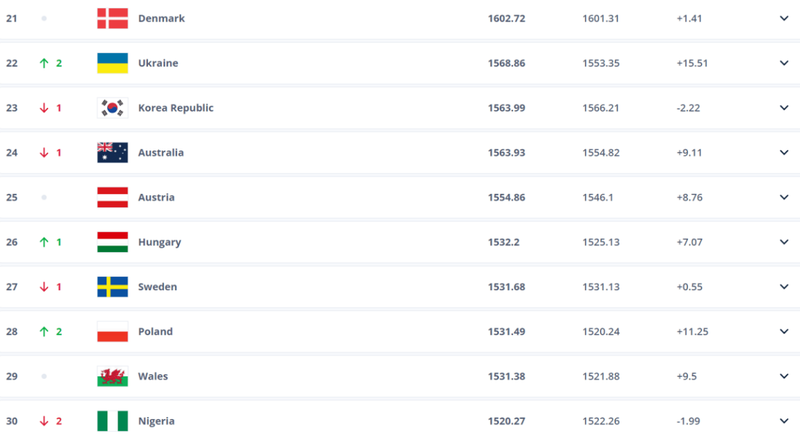Screen dimensions: 800x436
Task: Click the Sweden team name
Action: [x=157, y=287]
